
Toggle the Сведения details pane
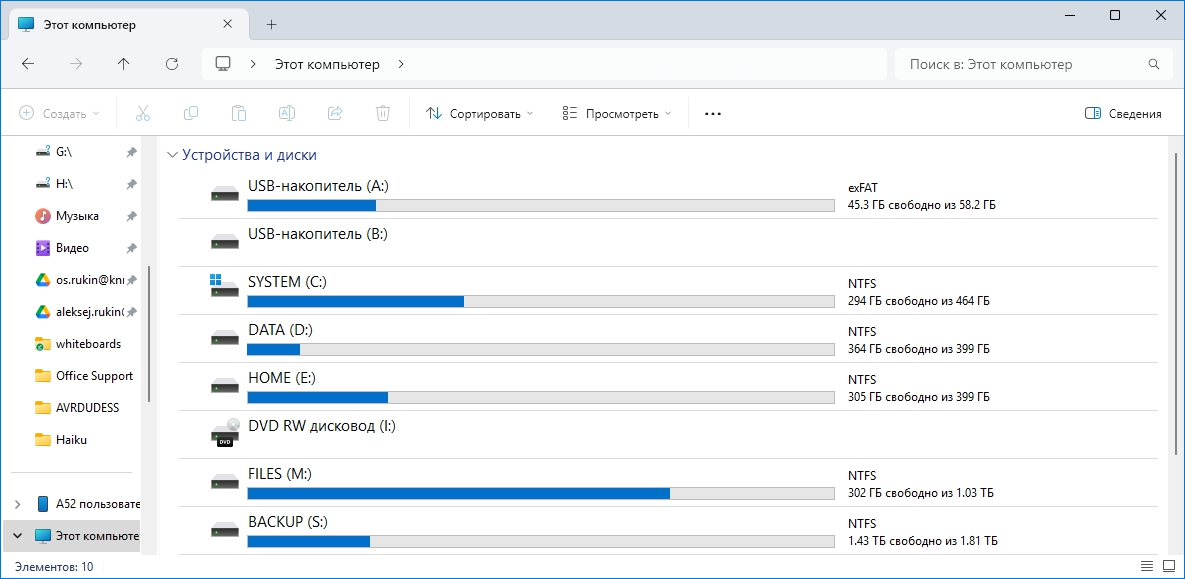pyautogui.click(x=1123, y=114)
